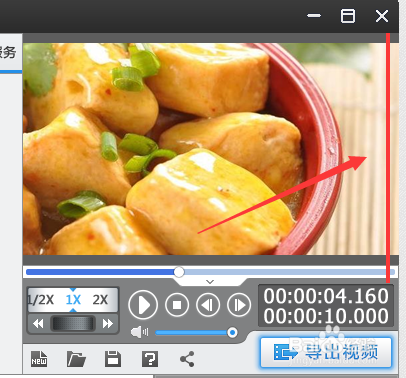Stop the video playback
406x378 pixels.
[x=177, y=305]
